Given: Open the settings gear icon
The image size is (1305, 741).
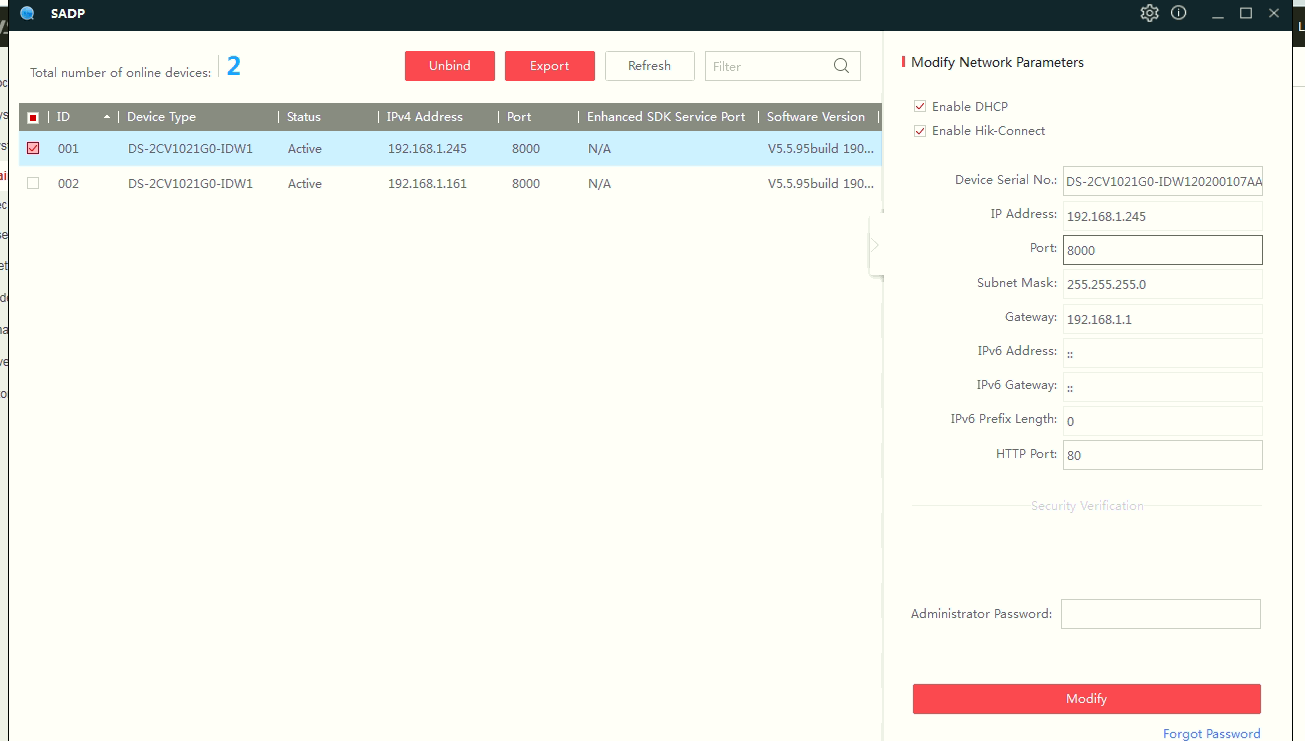Looking at the screenshot, I should pos(1149,13).
